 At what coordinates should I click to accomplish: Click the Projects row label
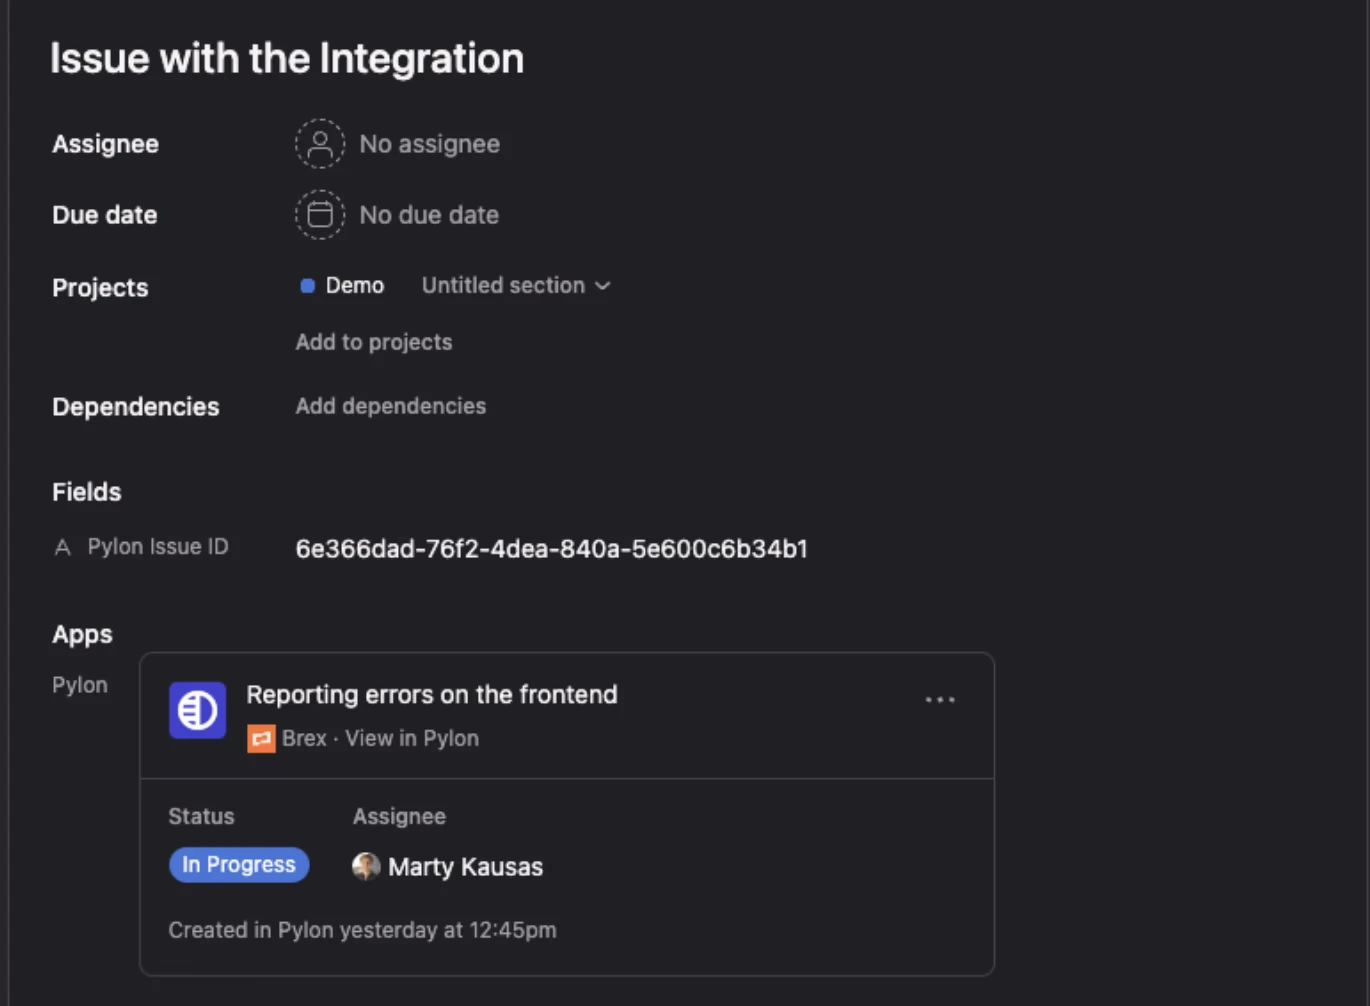click(x=100, y=288)
